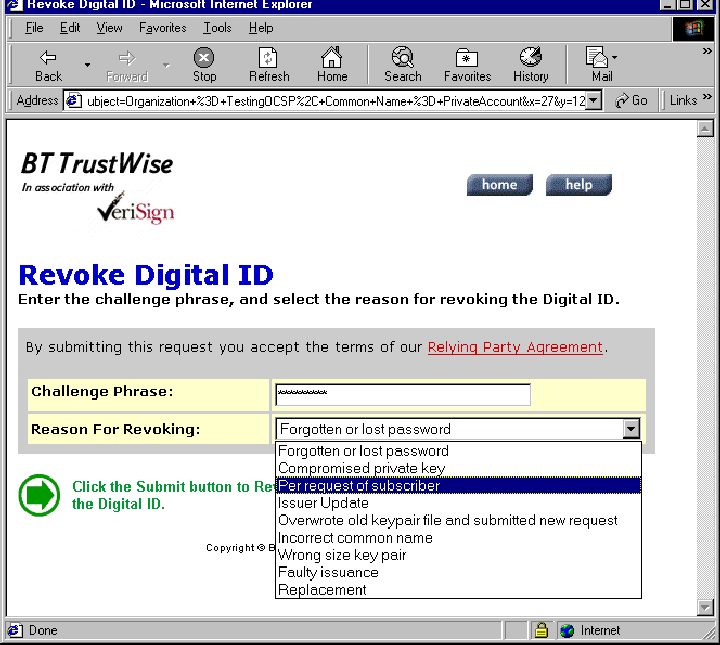Viewport: 720px width, 645px height.
Task: Show browsing History icon
Action: pos(530,57)
